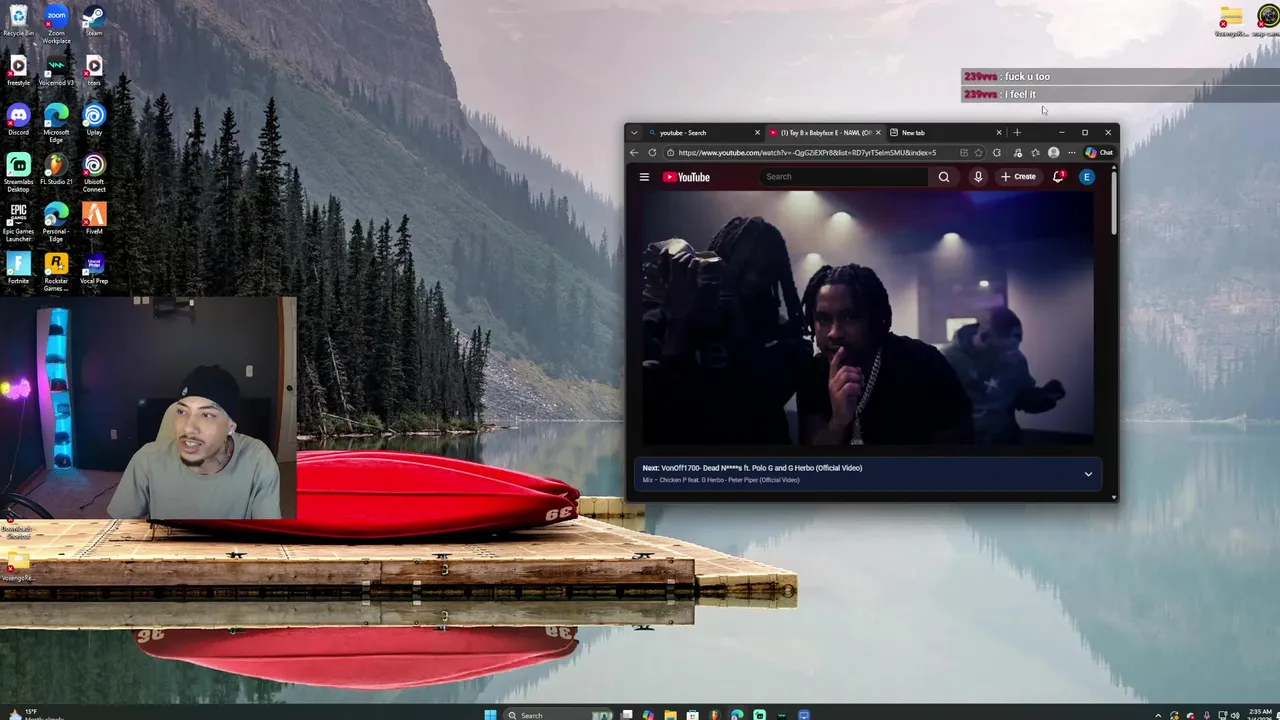Open Fortnite desktop shortcut
1280x720 pixels.
(x=18, y=268)
